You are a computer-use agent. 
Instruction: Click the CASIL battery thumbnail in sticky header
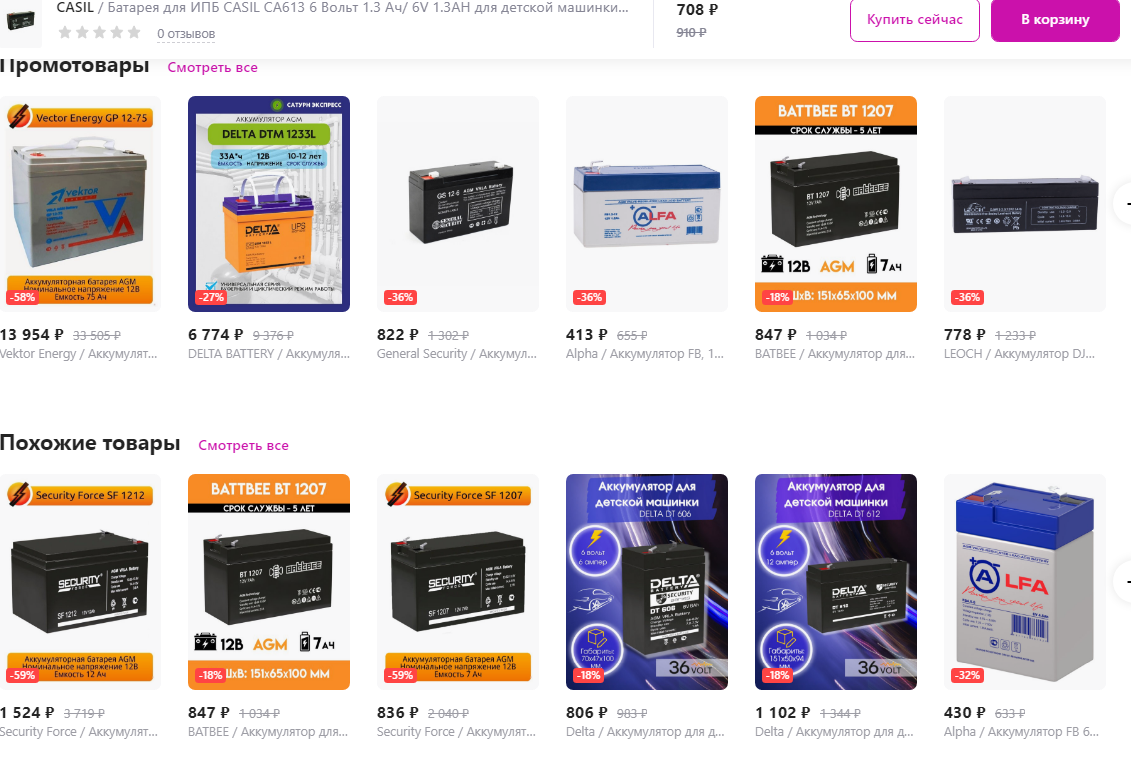click(x=20, y=20)
